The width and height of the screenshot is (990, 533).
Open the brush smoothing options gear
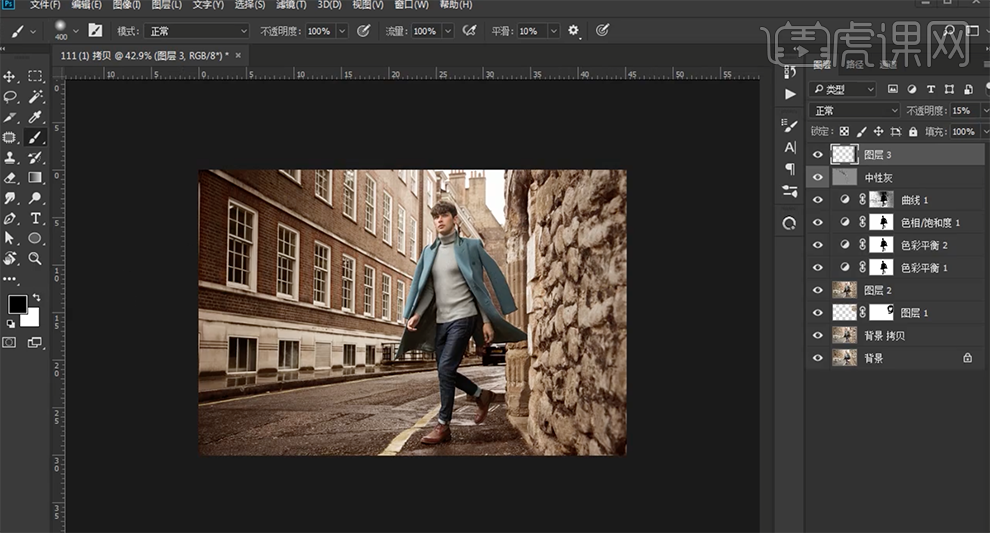pyautogui.click(x=574, y=31)
